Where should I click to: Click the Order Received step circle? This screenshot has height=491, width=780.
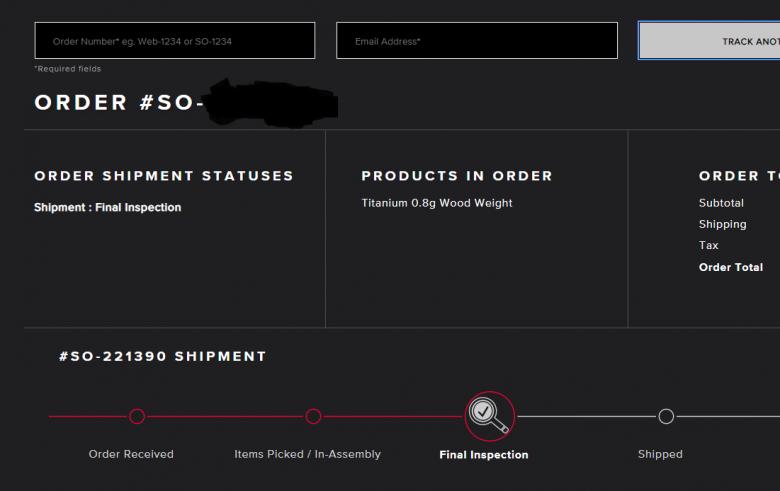(137, 416)
